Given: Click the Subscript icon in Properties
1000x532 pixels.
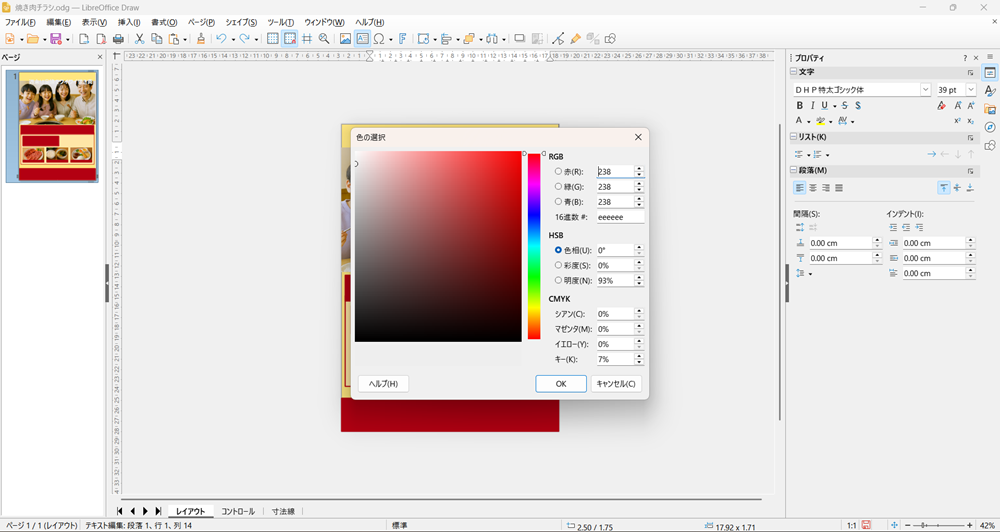Looking at the screenshot, I should coord(971,121).
